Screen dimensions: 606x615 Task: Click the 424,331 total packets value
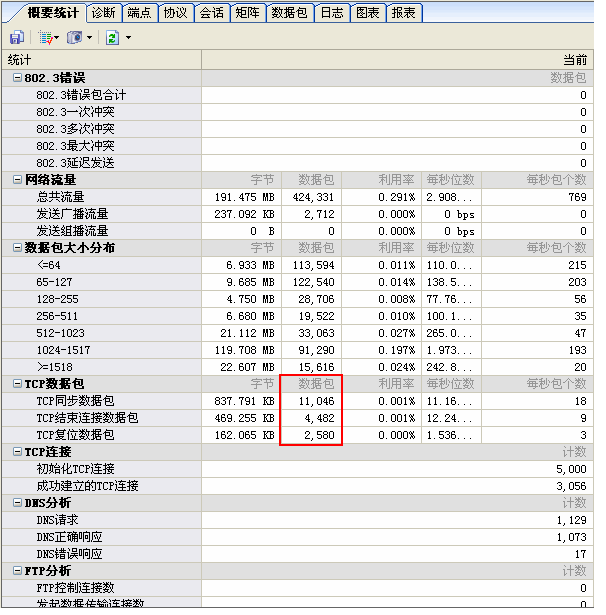click(313, 197)
